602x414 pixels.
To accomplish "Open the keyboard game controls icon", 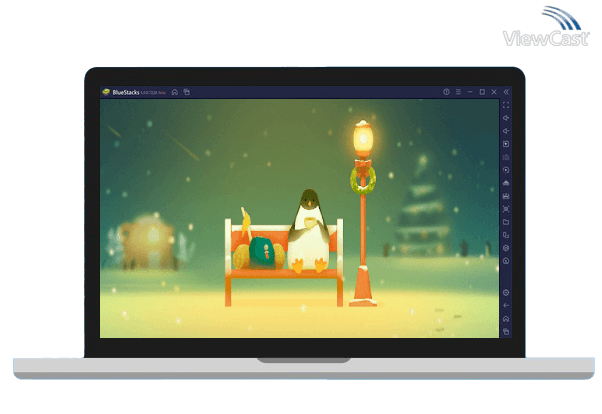I will 506,157.
